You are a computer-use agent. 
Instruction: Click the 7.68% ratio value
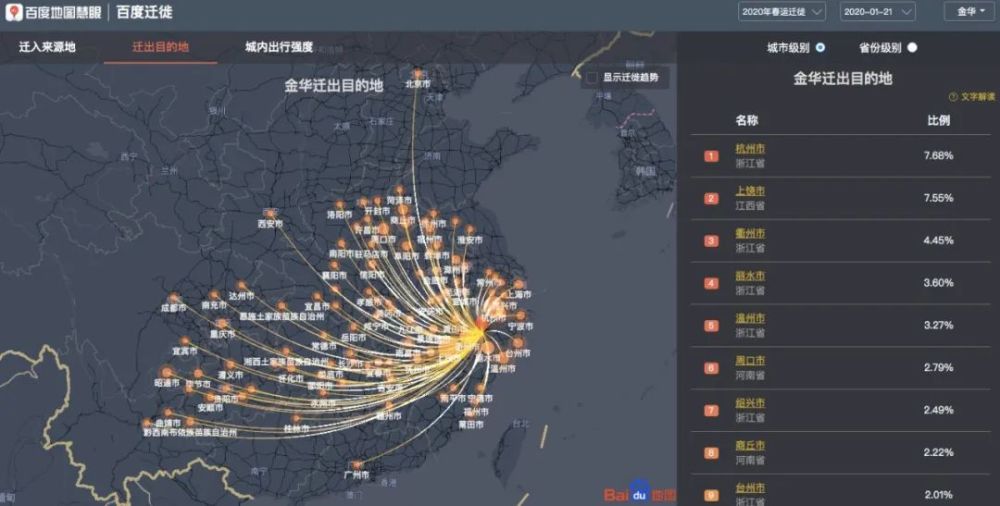(938, 156)
